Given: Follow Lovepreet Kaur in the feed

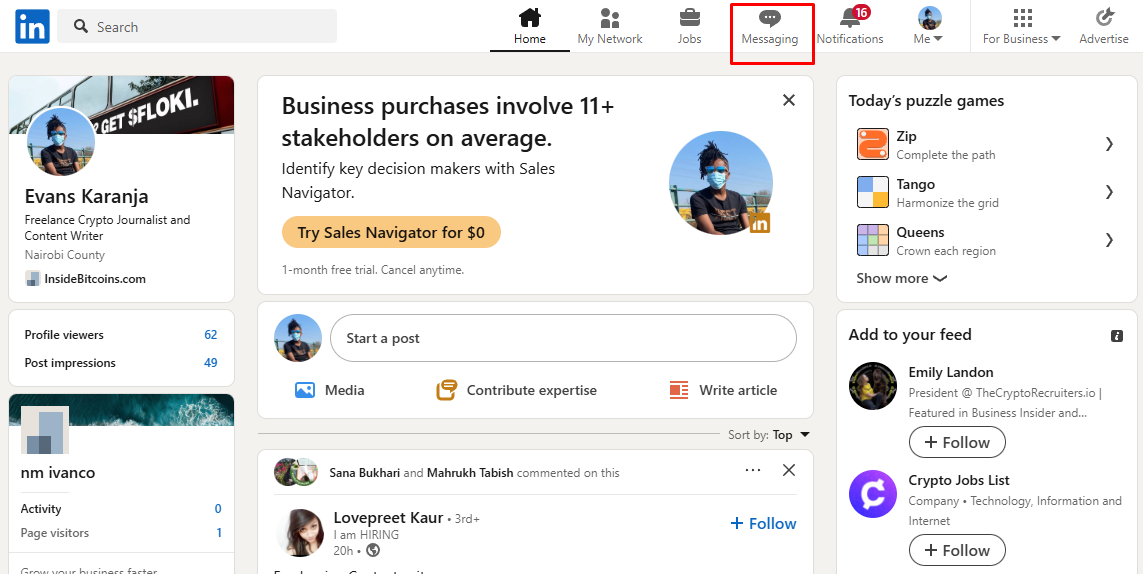Looking at the screenshot, I should tap(763, 524).
